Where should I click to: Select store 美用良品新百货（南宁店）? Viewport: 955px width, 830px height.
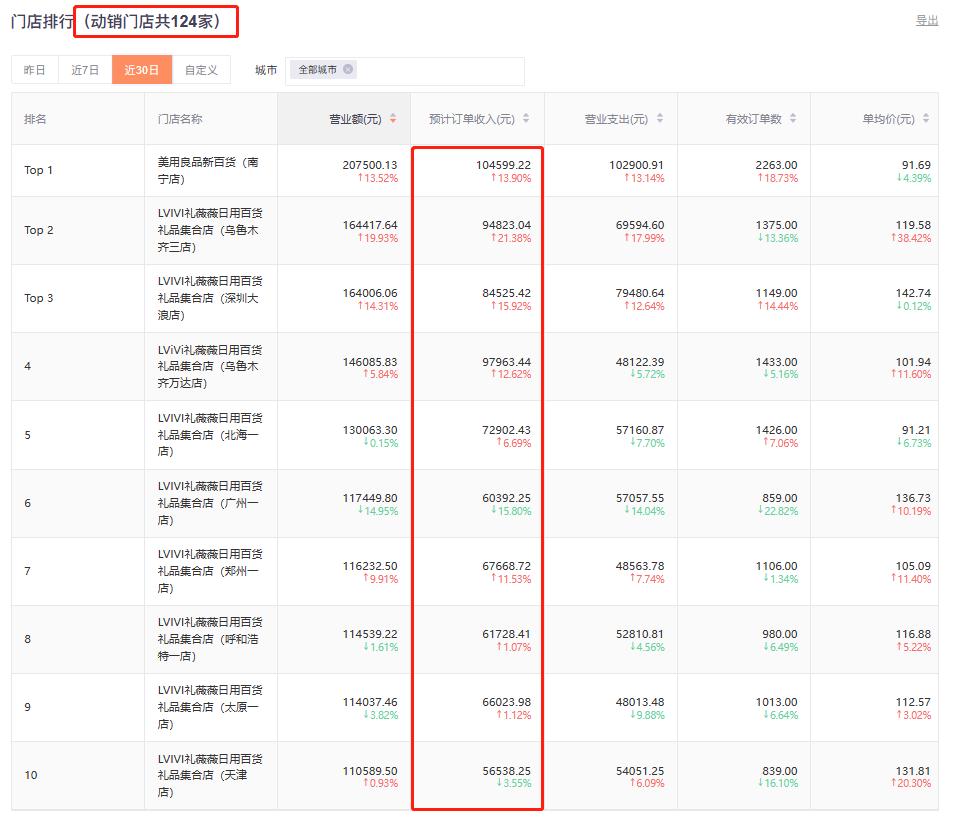208,171
